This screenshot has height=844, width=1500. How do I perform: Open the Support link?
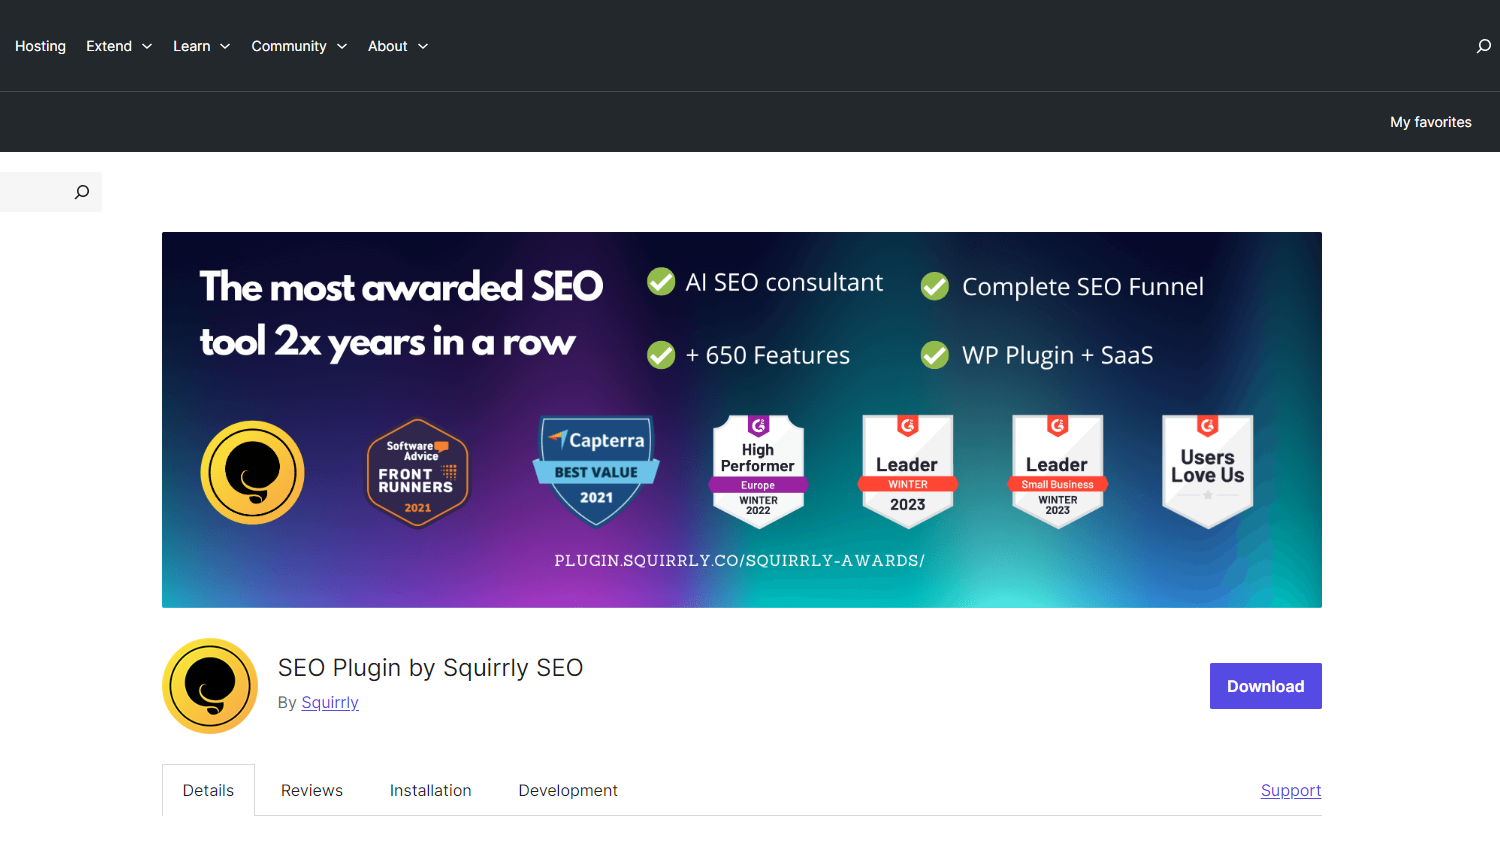[1290, 790]
